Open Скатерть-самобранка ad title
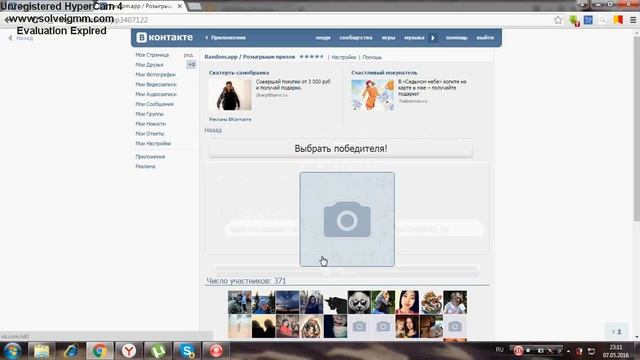The height and width of the screenshot is (360, 640). tap(239, 73)
